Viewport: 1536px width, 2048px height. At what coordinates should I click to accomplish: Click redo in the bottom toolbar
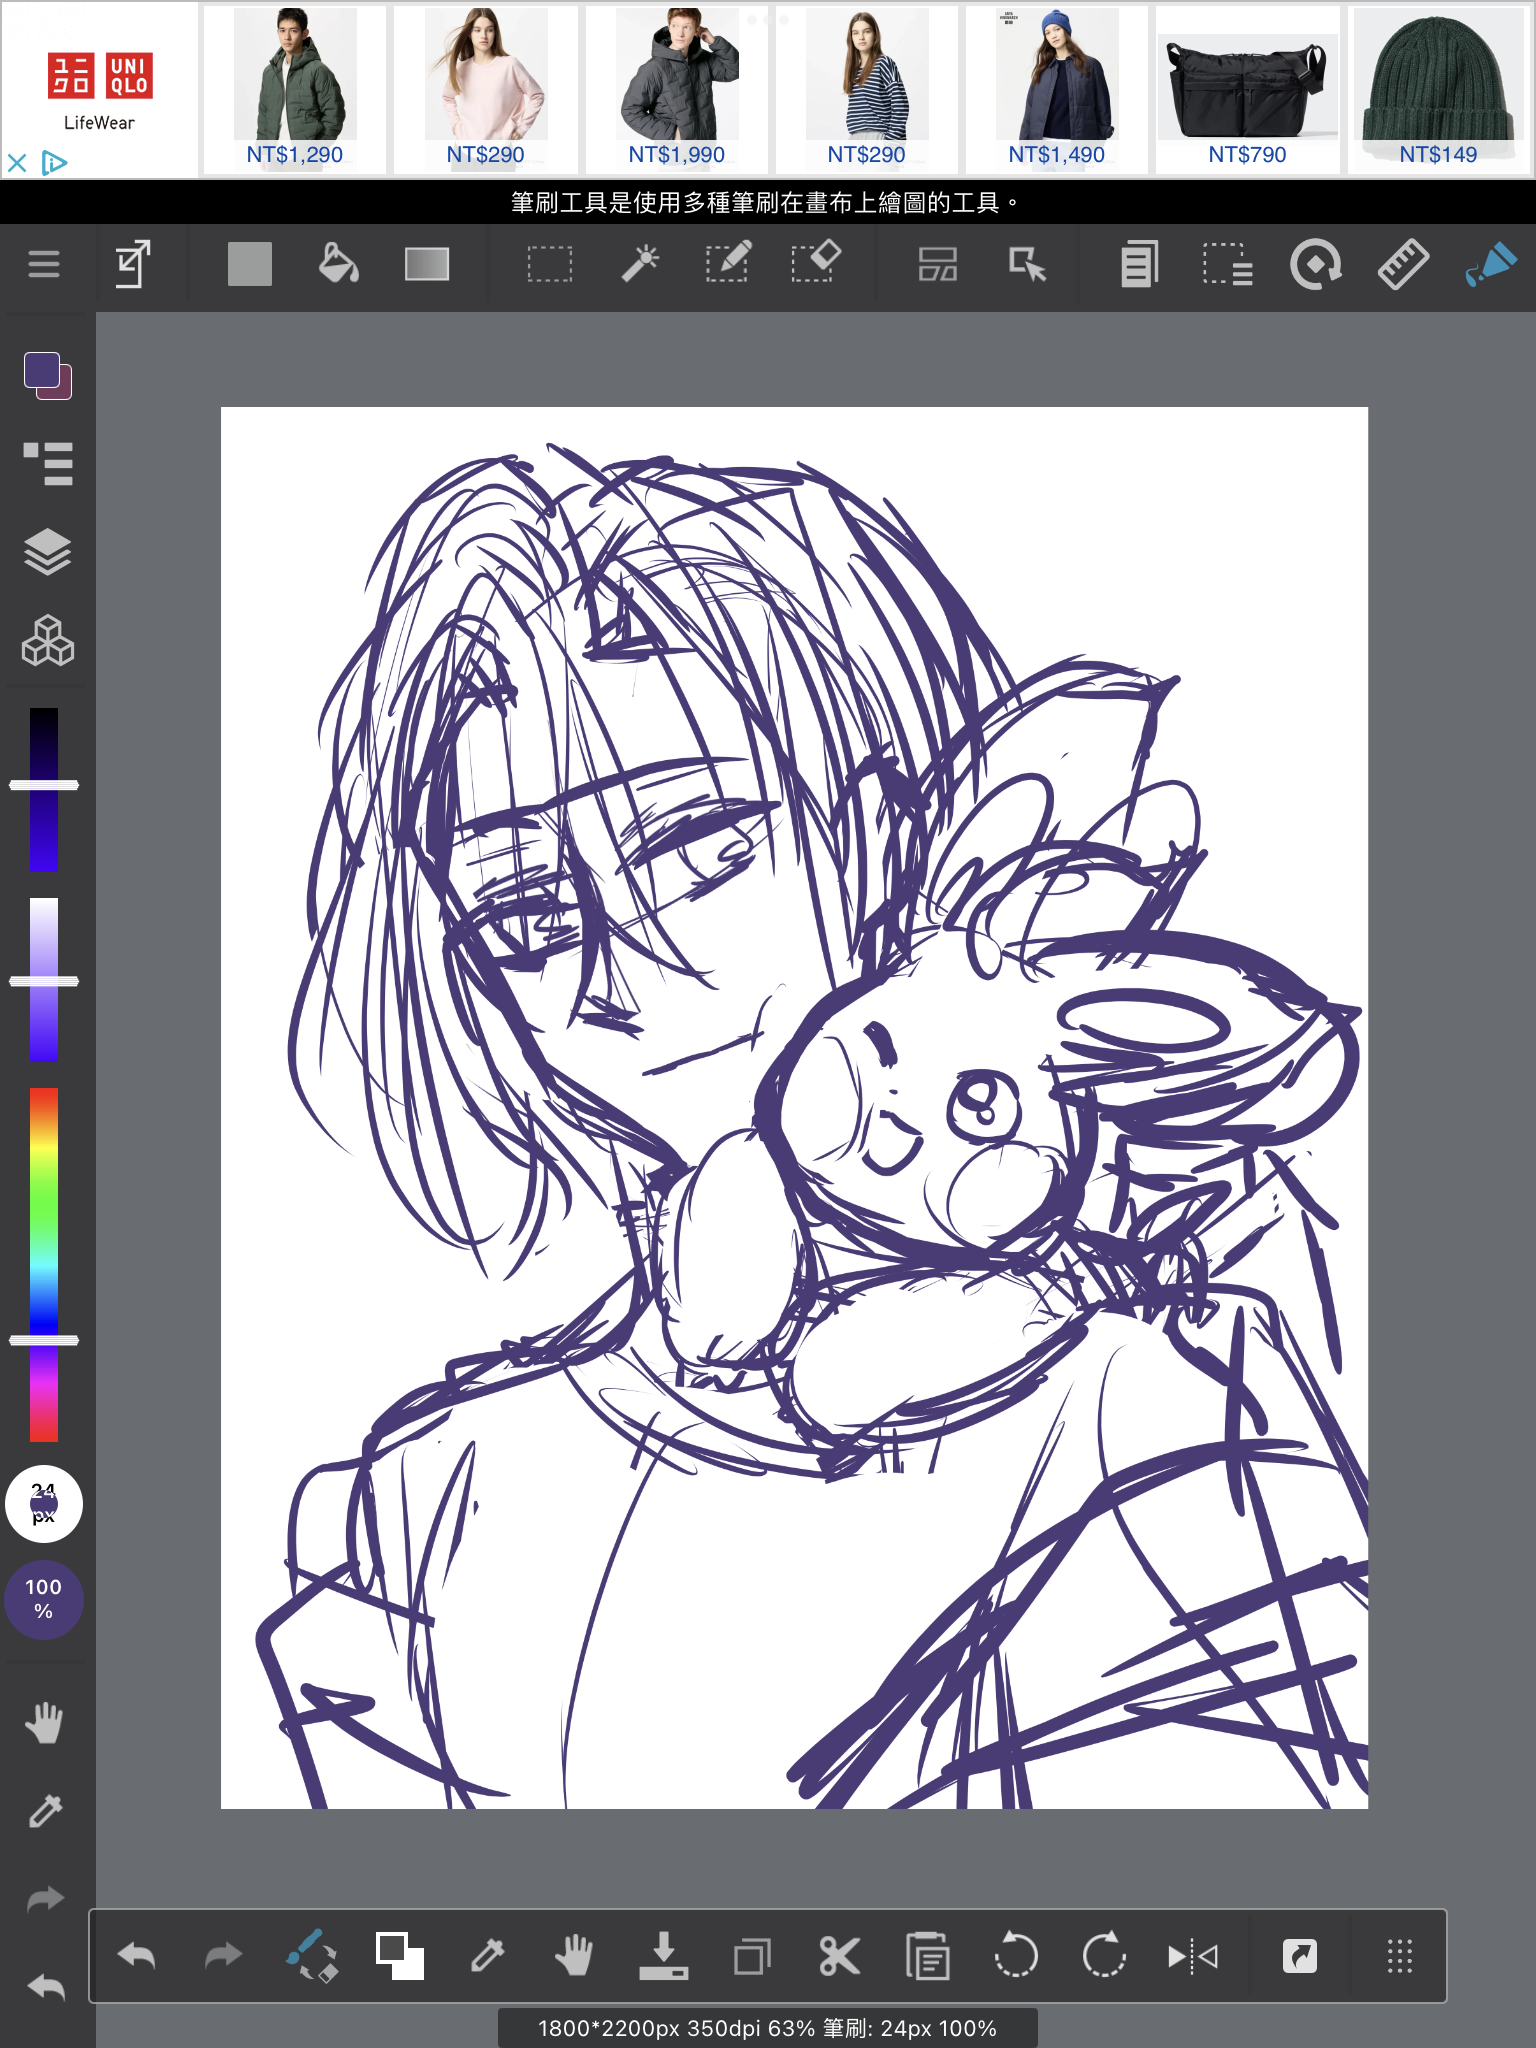click(223, 1956)
